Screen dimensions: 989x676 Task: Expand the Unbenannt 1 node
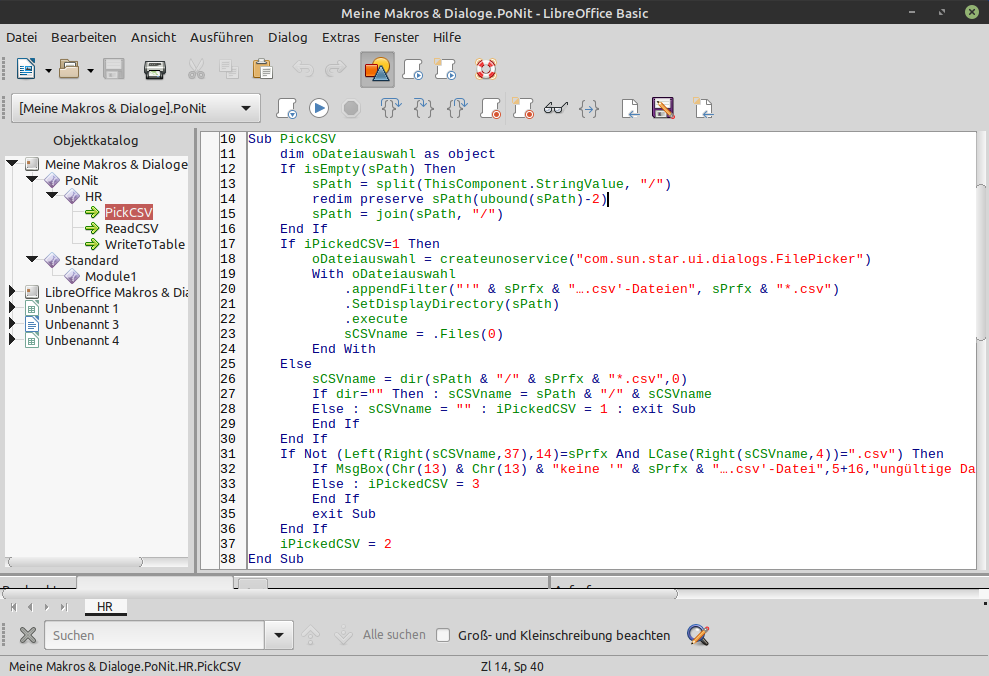pos(12,307)
